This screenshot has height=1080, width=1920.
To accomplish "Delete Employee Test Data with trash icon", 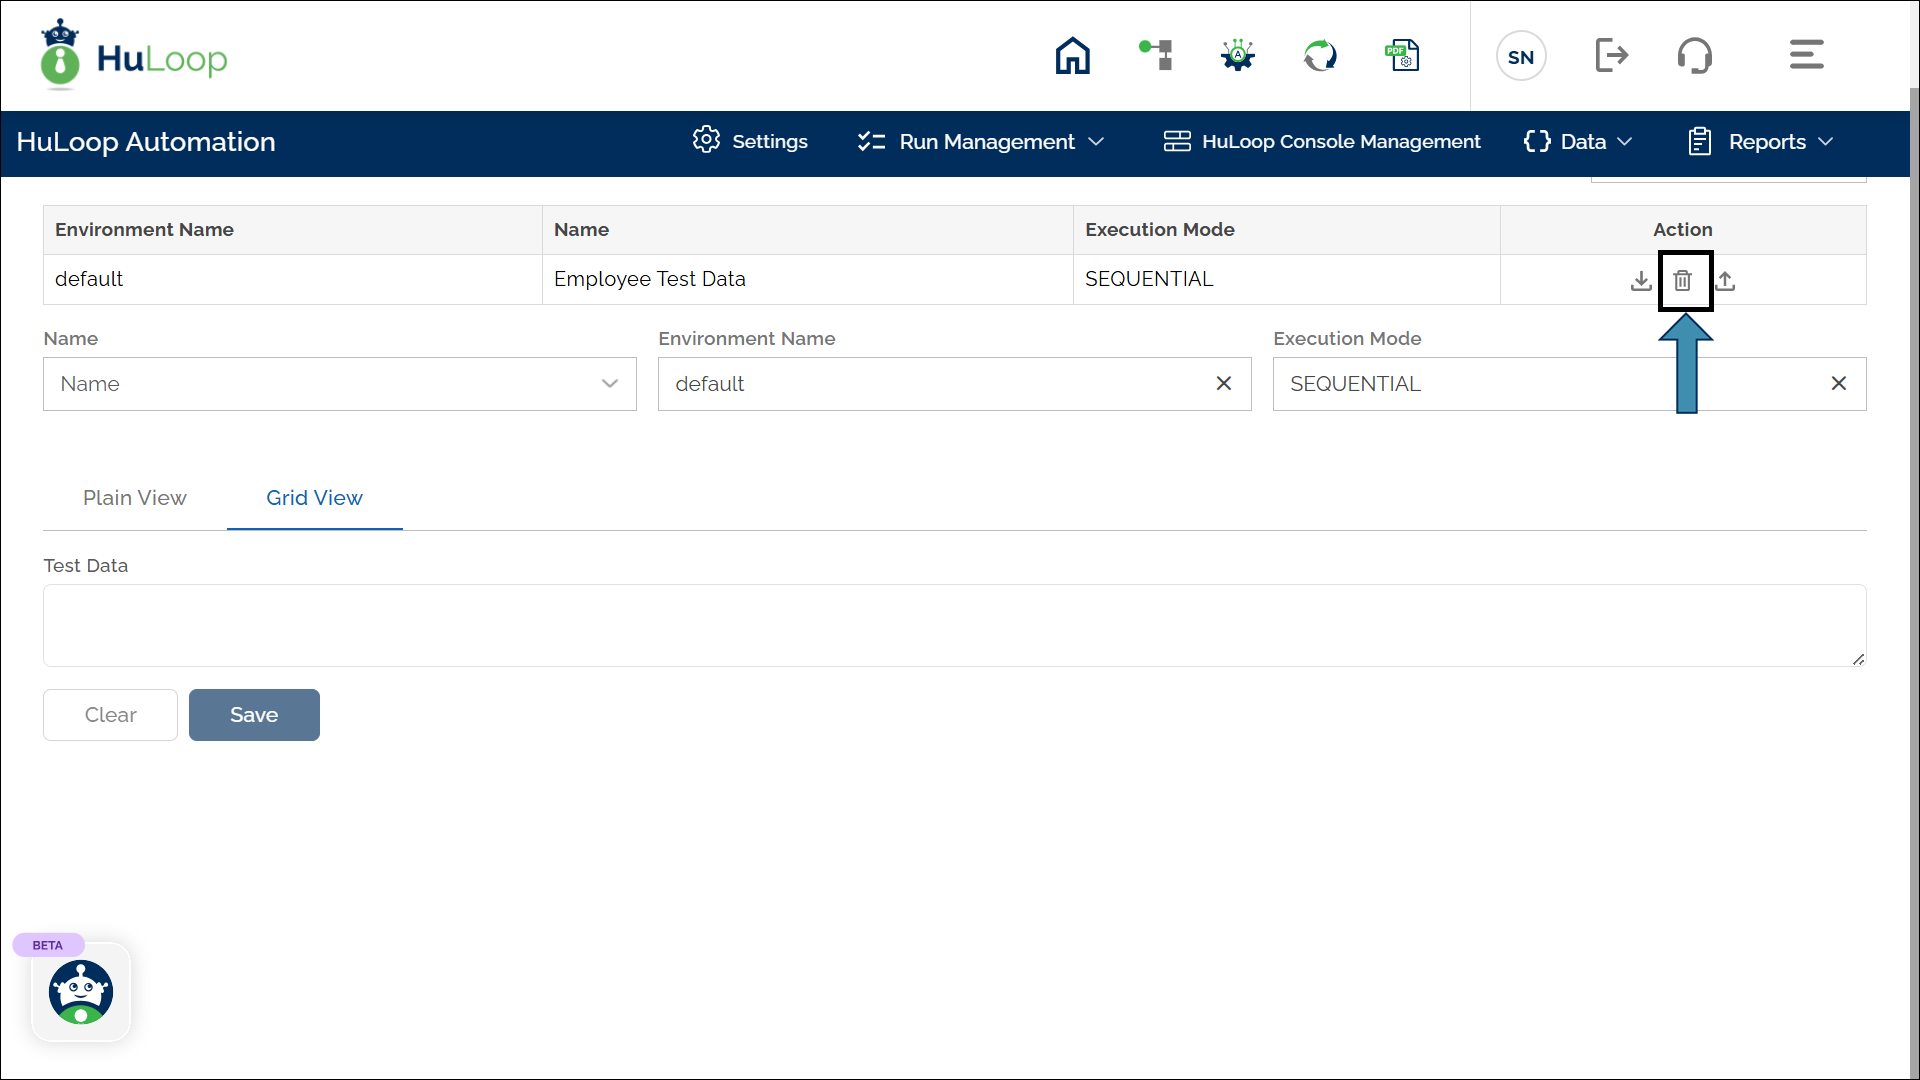I will tap(1683, 281).
